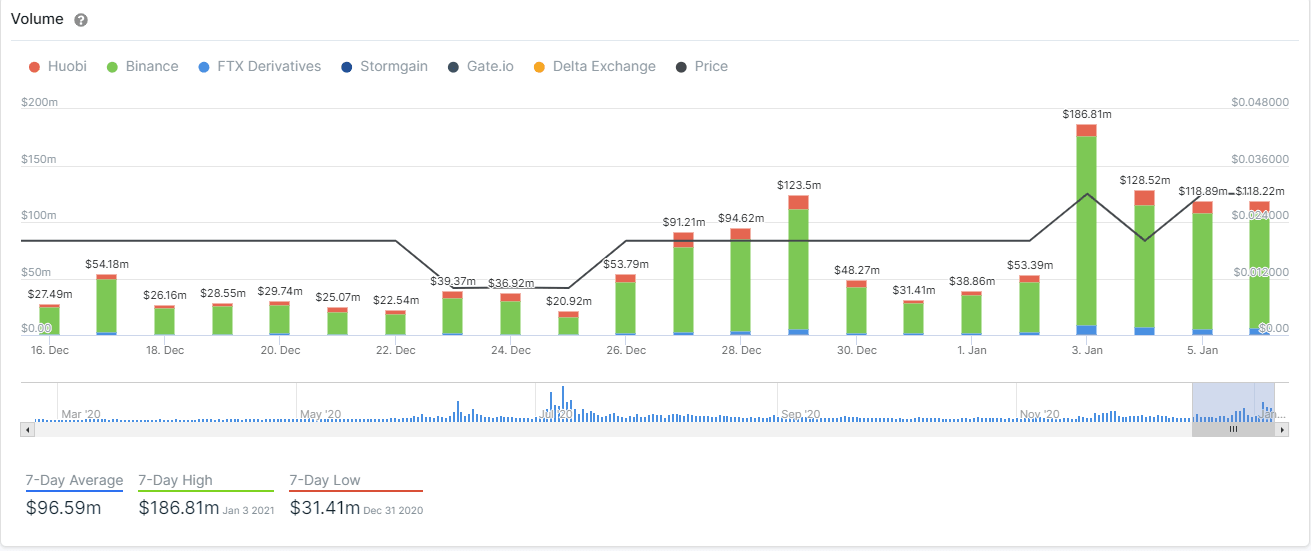Toggle Stormgain series in legend
This screenshot has height=551, width=1311.
coord(384,67)
